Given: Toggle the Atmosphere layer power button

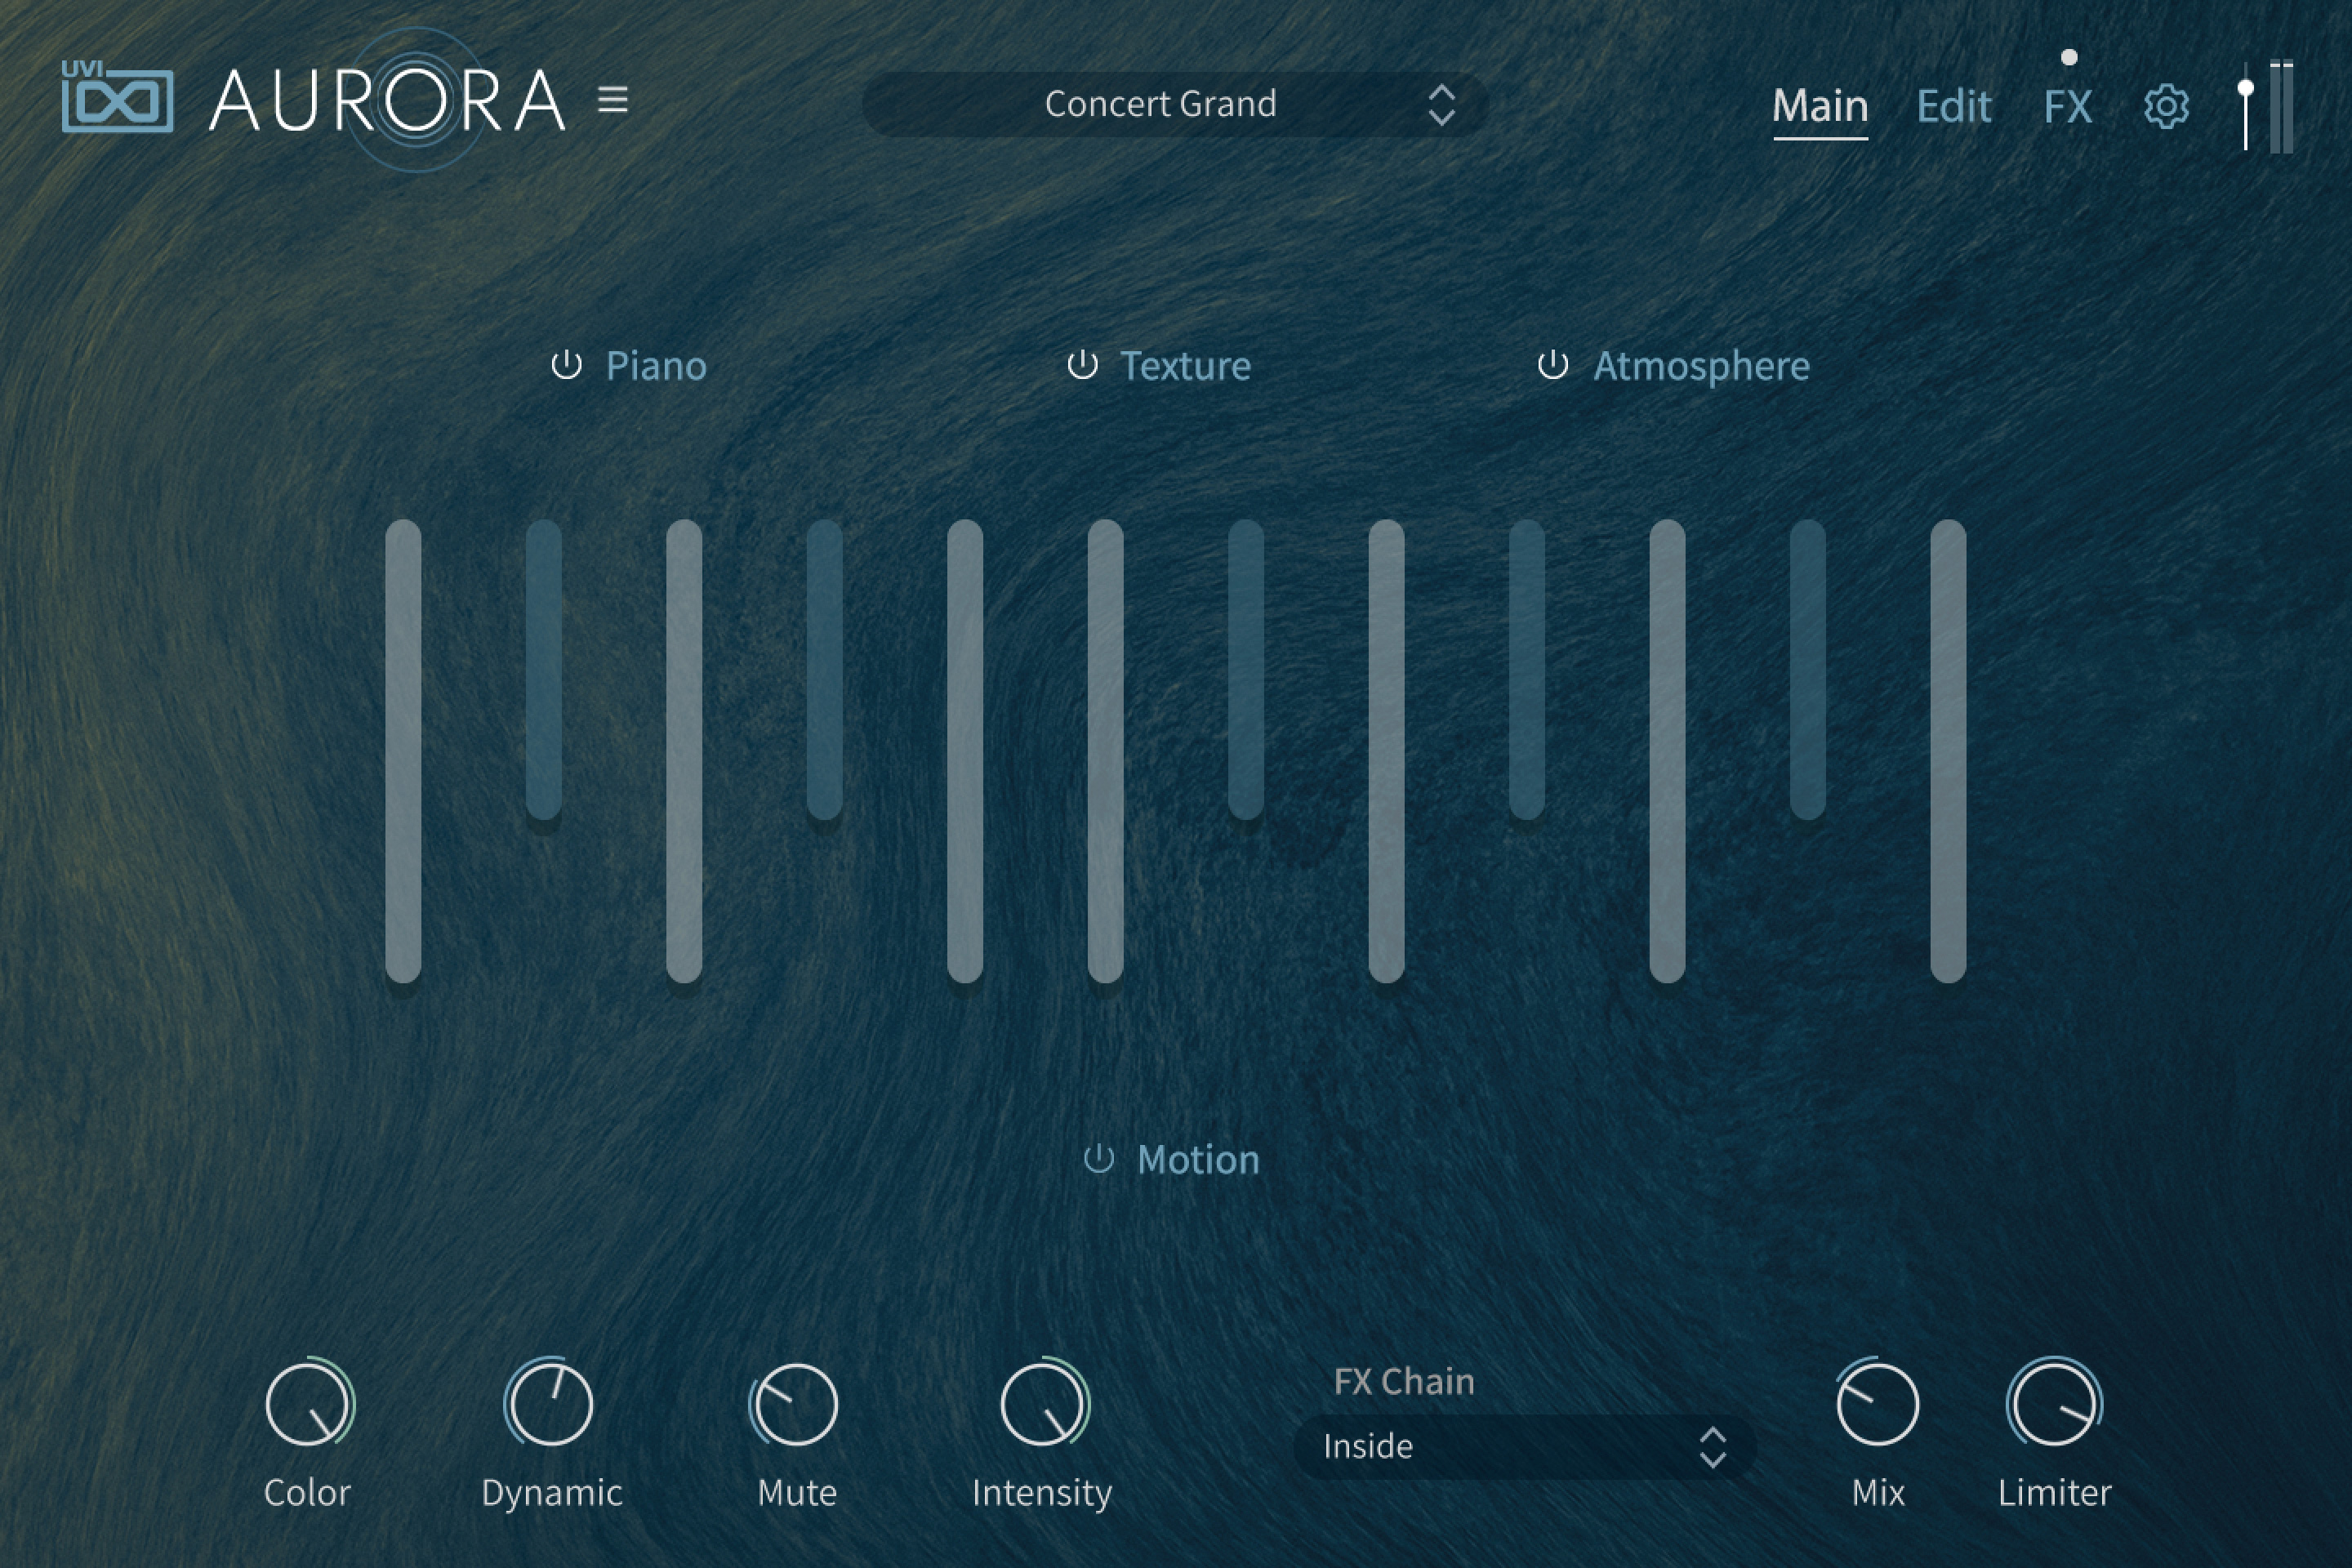Looking at the screenshot, I should (1552, 365).
